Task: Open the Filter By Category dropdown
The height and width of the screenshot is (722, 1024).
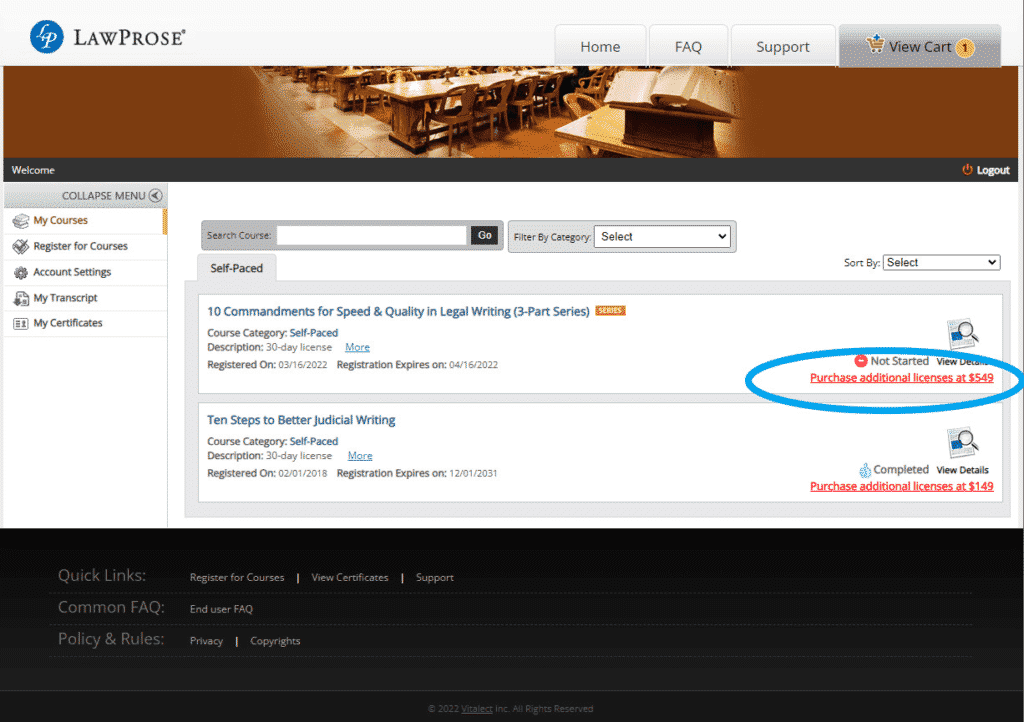Action: click(x=664, y=236)
